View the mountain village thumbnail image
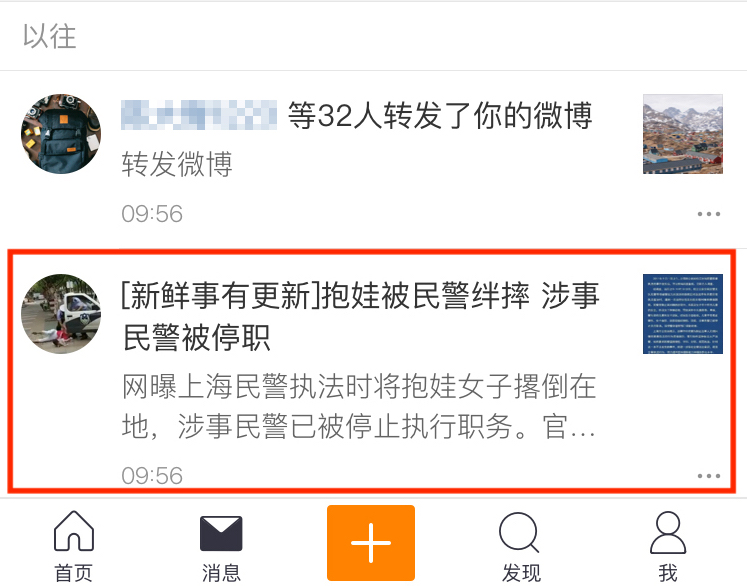Screen dimensions: 747x586 683,134
